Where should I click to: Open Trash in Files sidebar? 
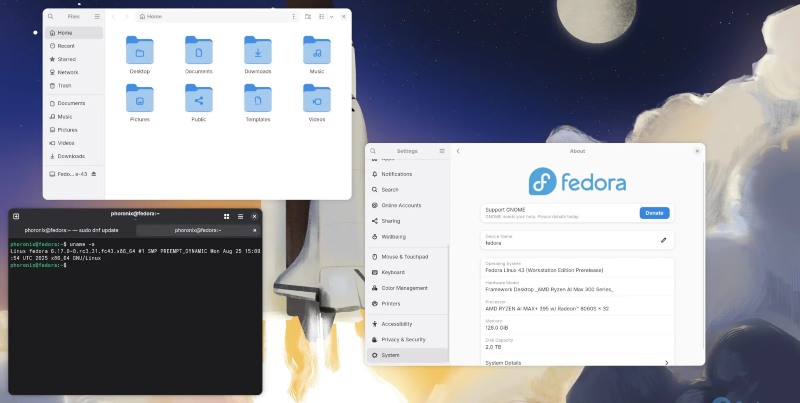[x=74, y=86]
